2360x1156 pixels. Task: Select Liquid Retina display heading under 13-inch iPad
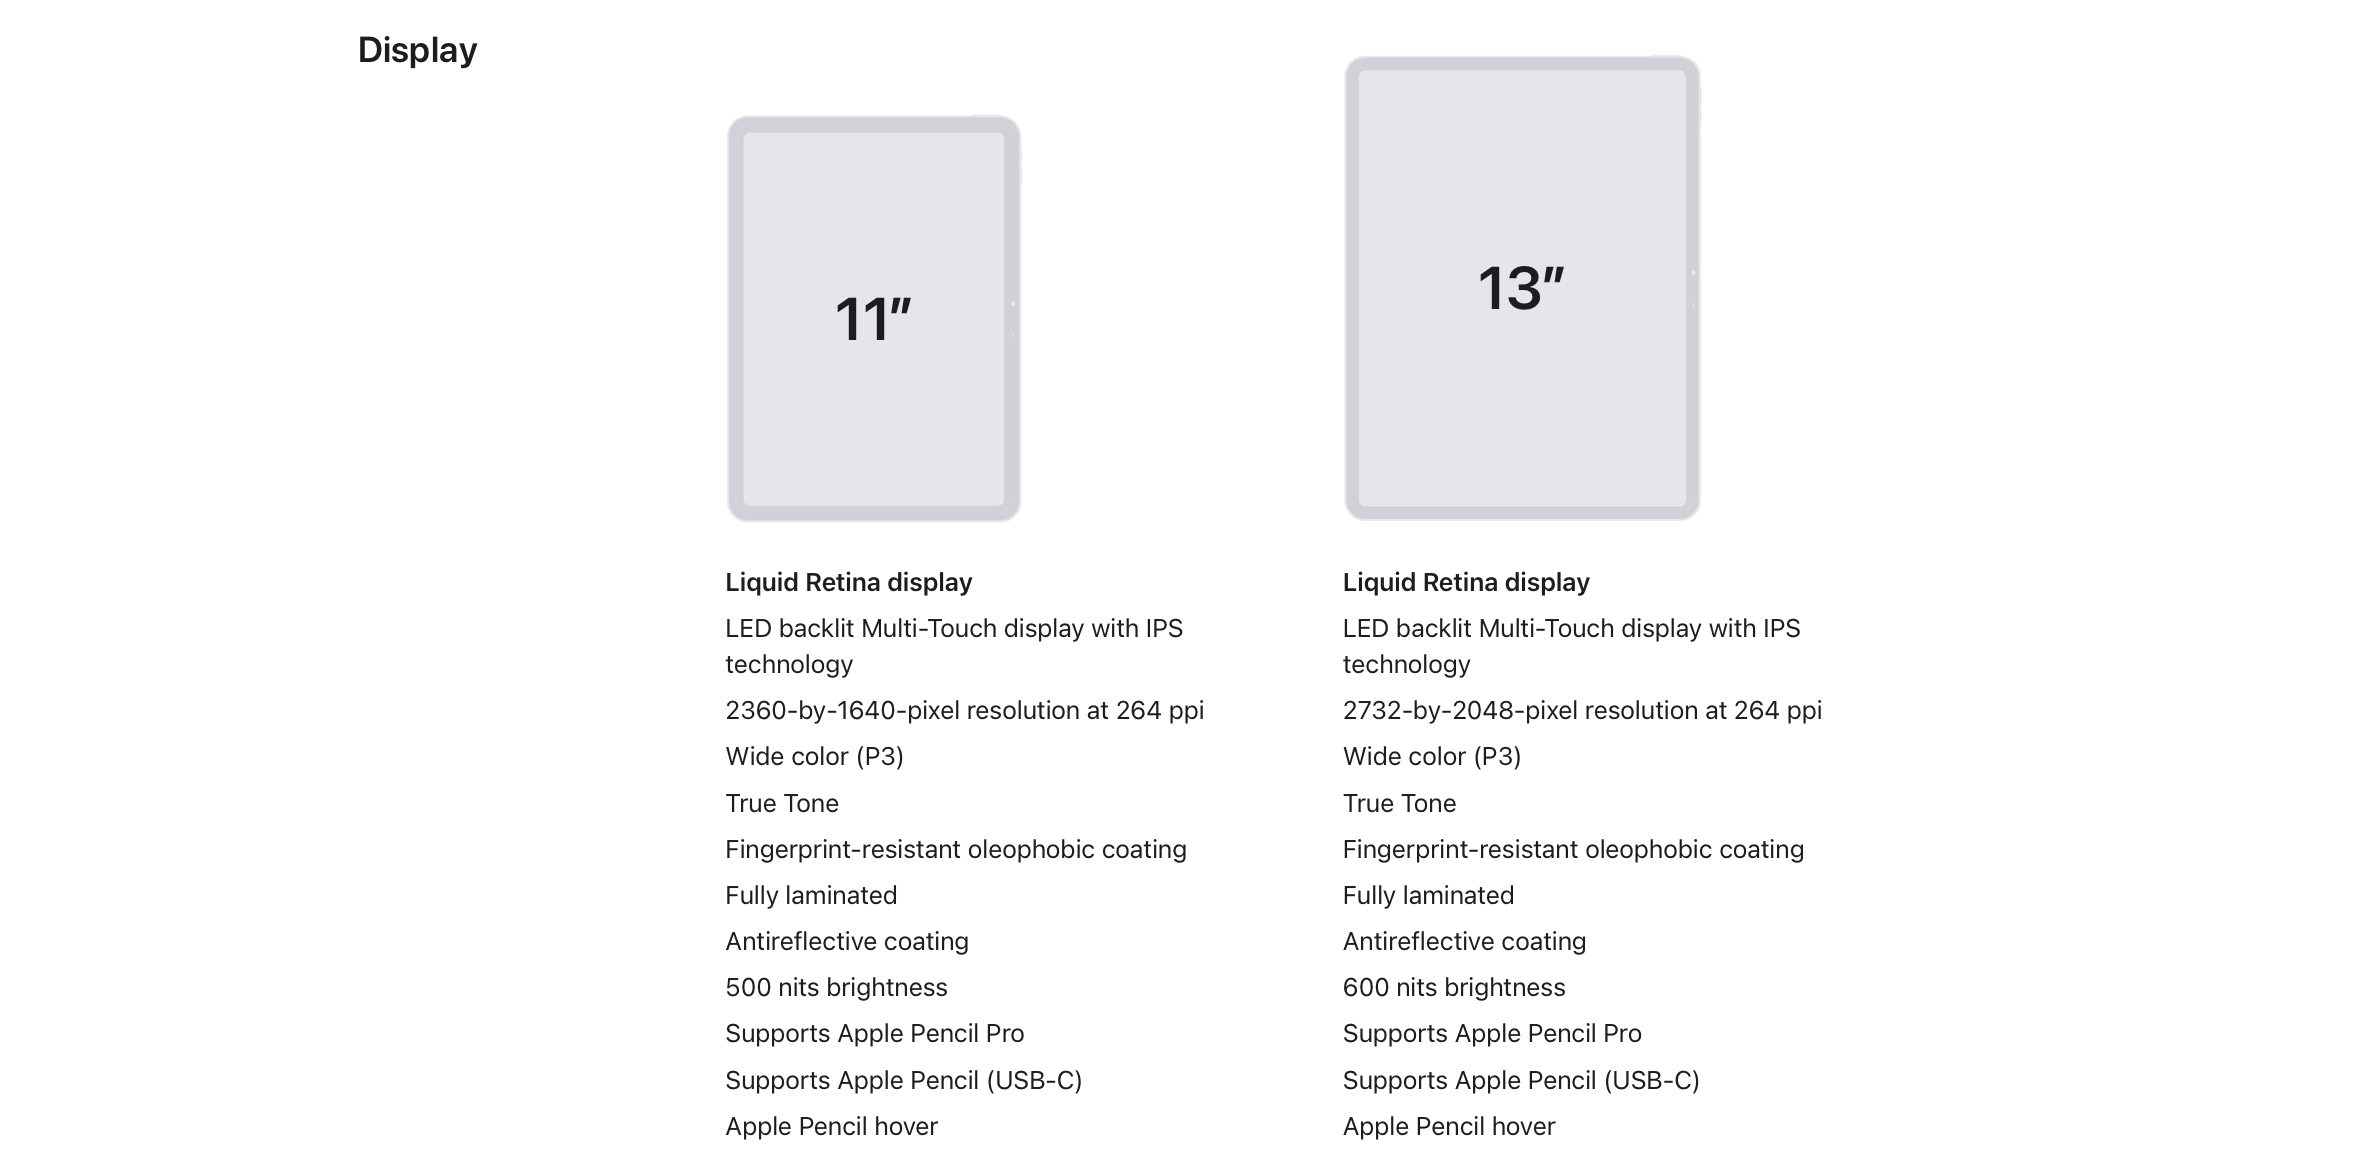[1465, 582]
